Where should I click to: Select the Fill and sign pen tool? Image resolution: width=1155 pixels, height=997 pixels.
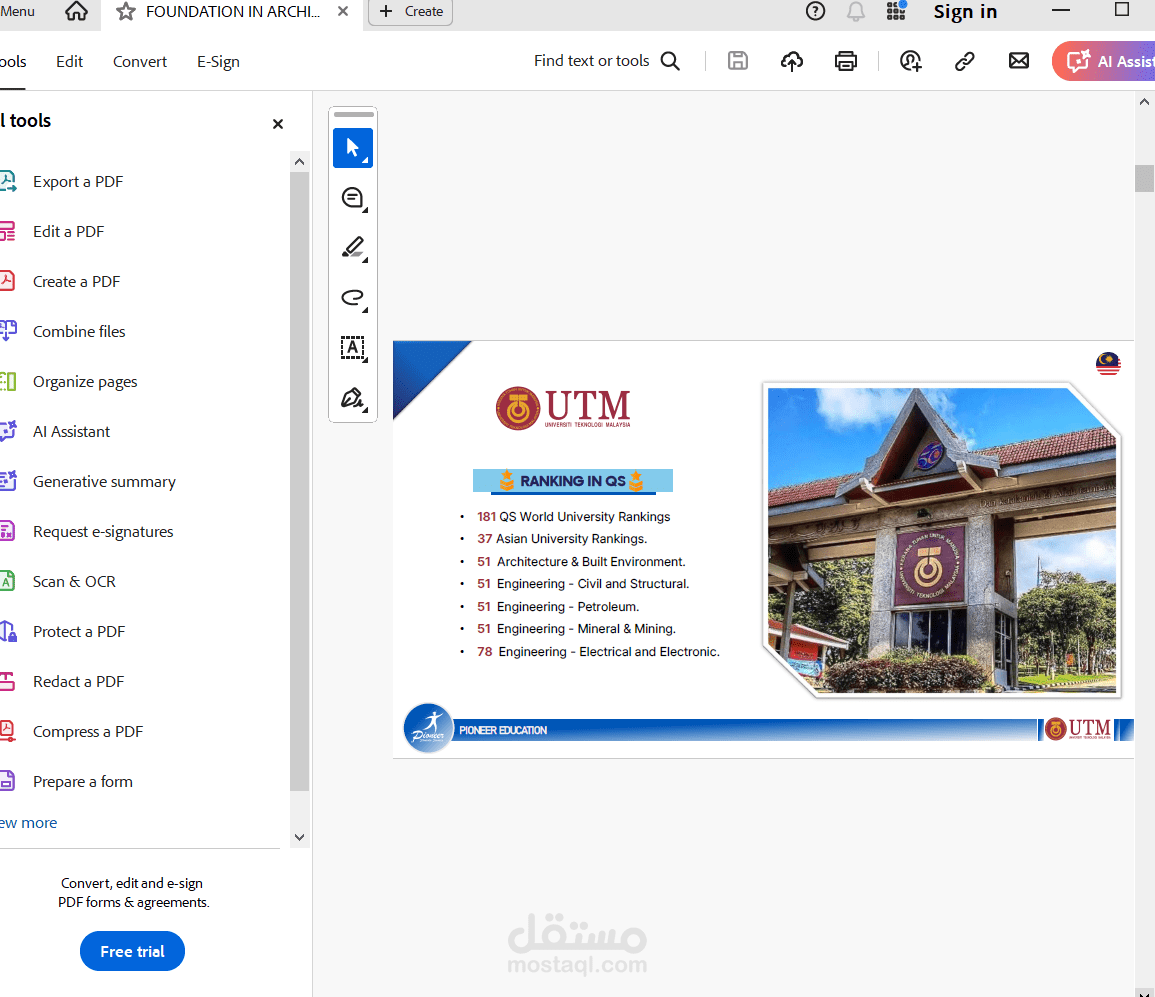click(353, 398)
